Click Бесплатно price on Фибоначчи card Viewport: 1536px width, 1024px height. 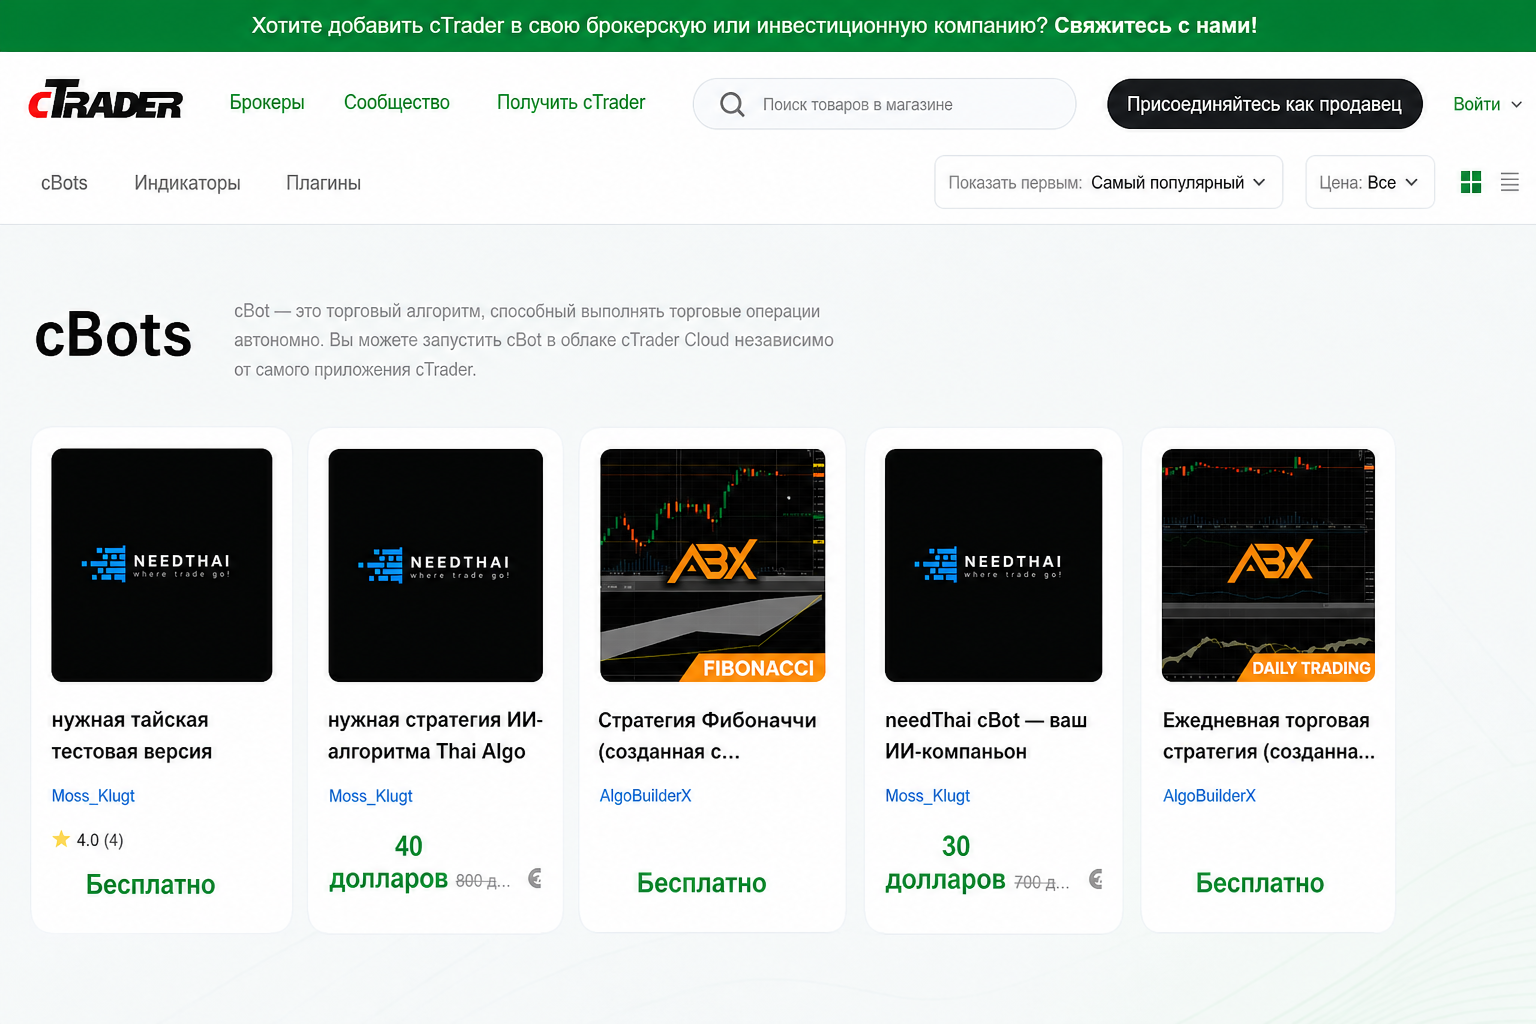click(702, 883)
